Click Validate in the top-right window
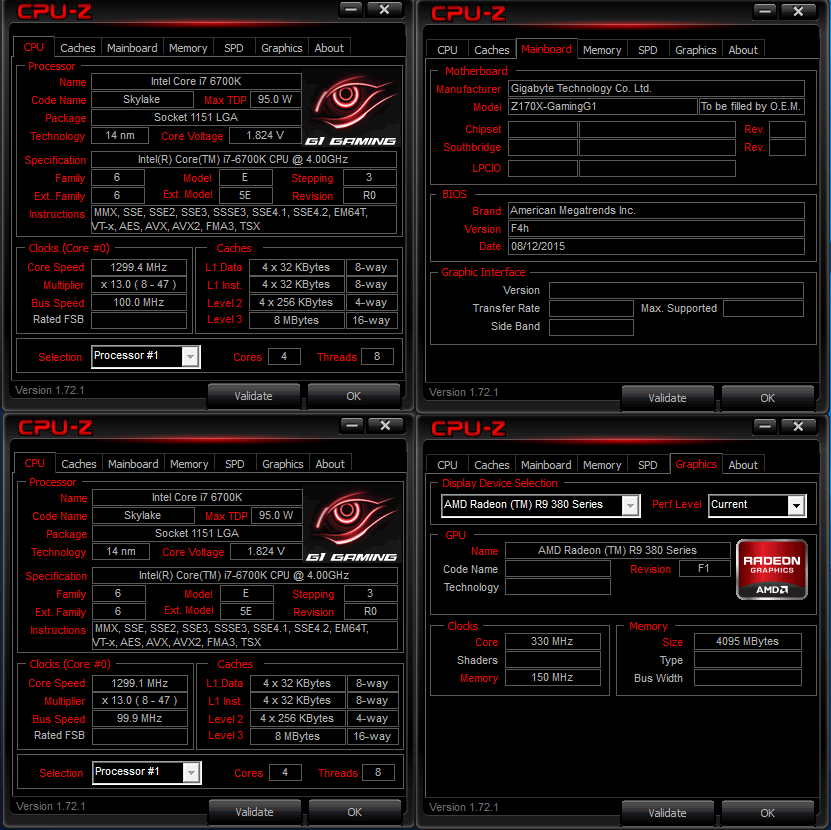The height and width of the screenshot is (830, 831). 667,398
